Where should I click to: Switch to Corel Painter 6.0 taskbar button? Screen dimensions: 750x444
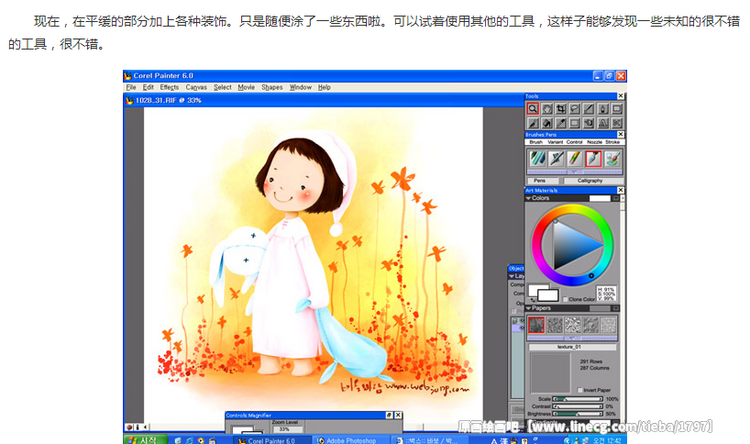pyautogui.click(x=271, y=440)
